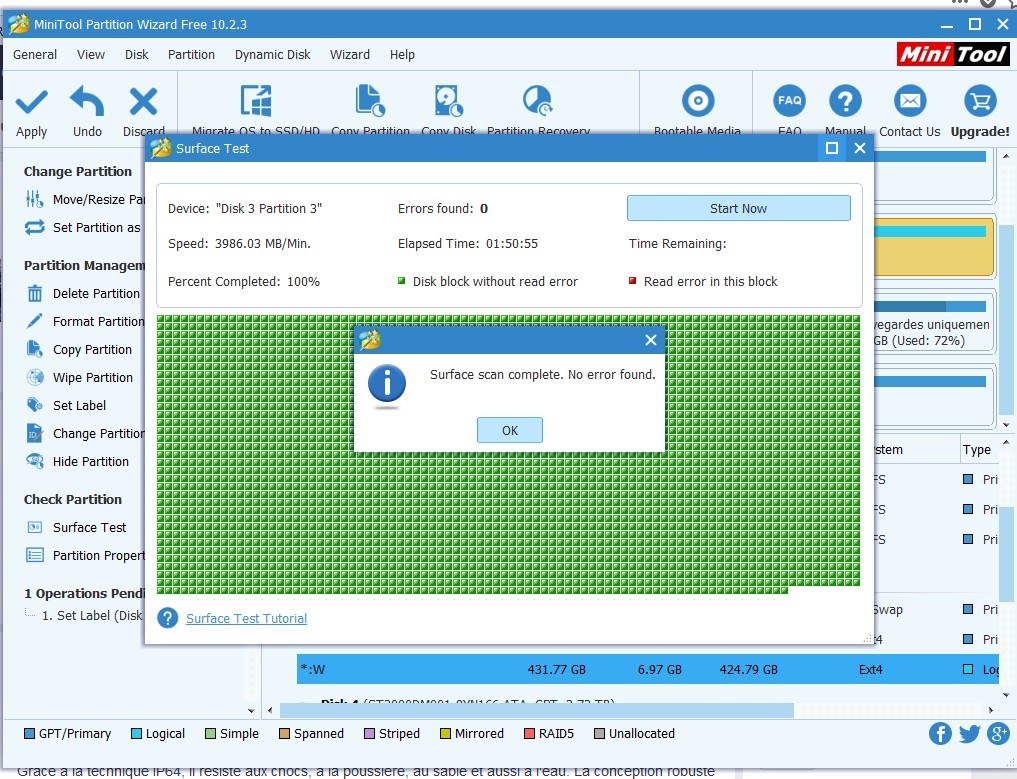Click the MiniTool logo
Screen dimensions: 1017x779
click(x=953, y=54)
